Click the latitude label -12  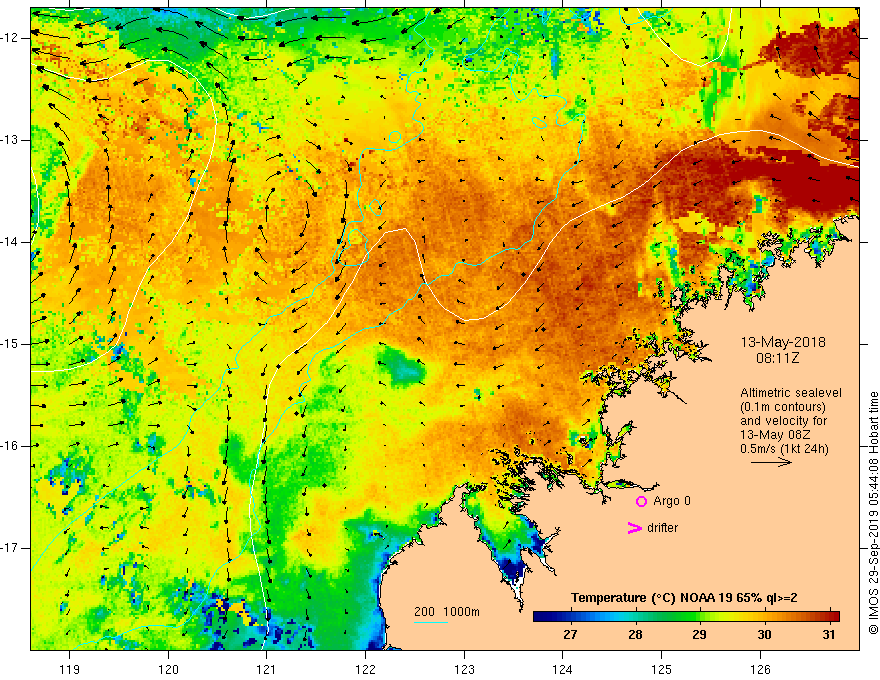pos(10,38)
